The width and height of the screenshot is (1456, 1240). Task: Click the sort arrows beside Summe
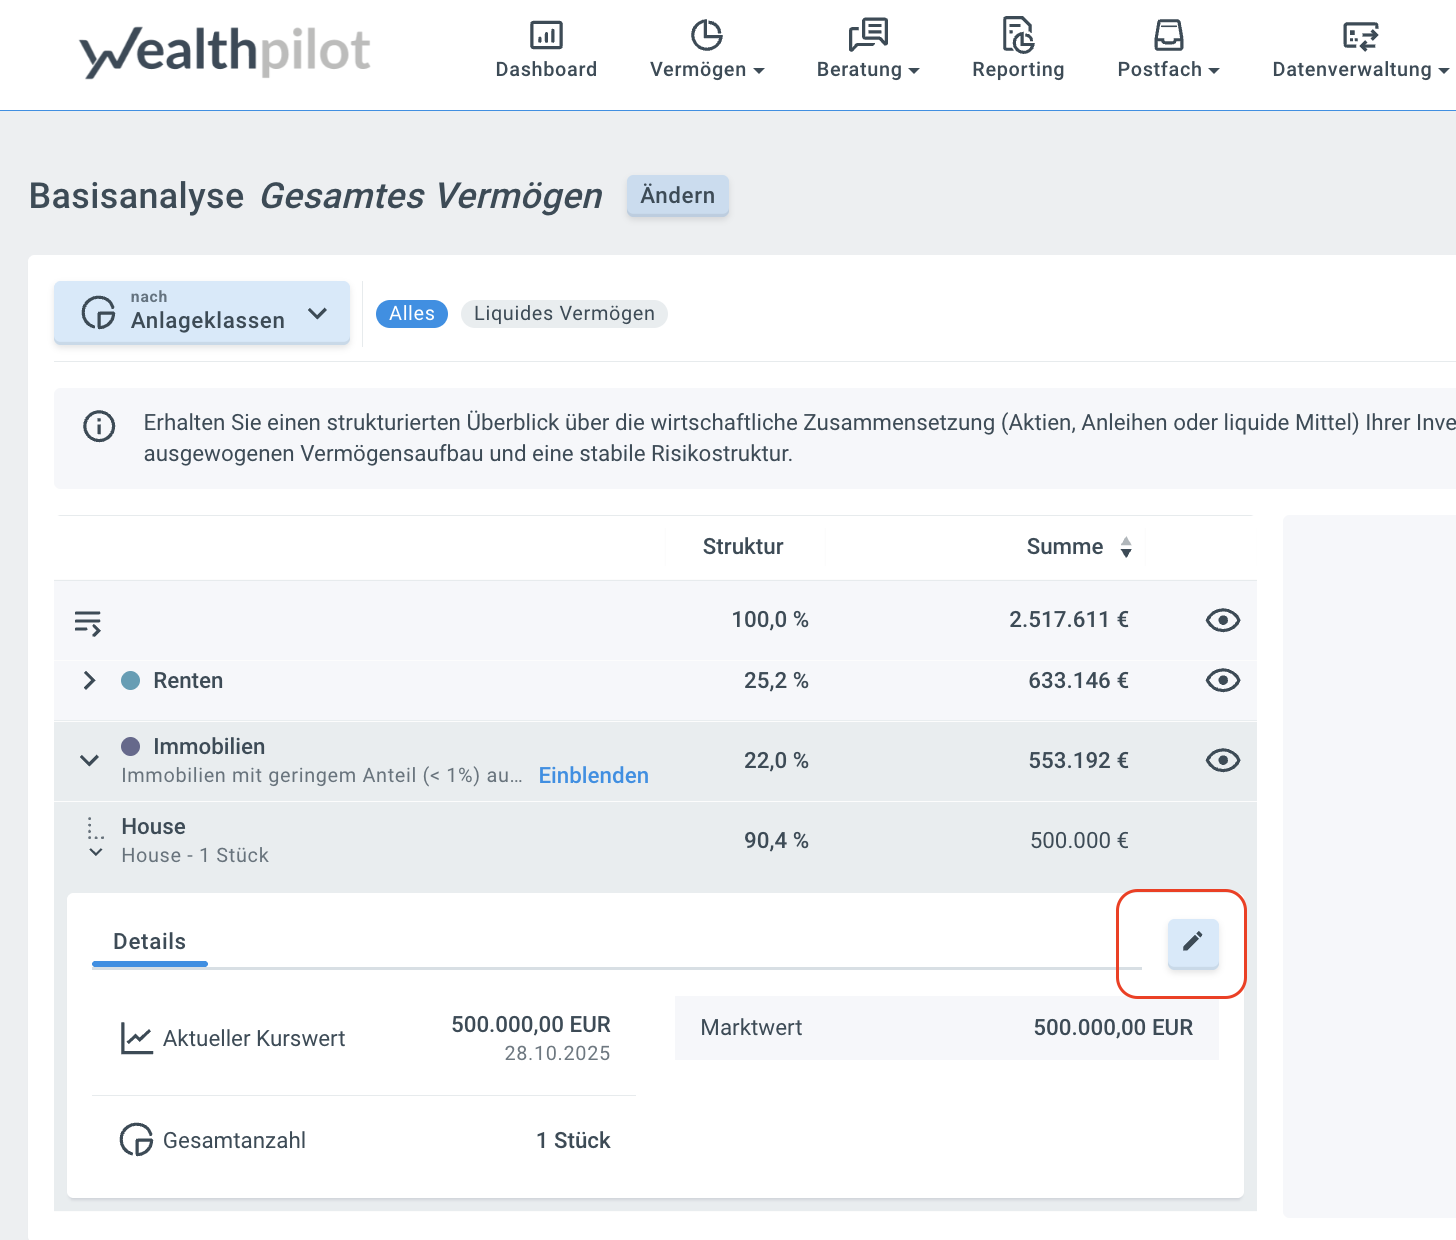(x=1126, y=547)
